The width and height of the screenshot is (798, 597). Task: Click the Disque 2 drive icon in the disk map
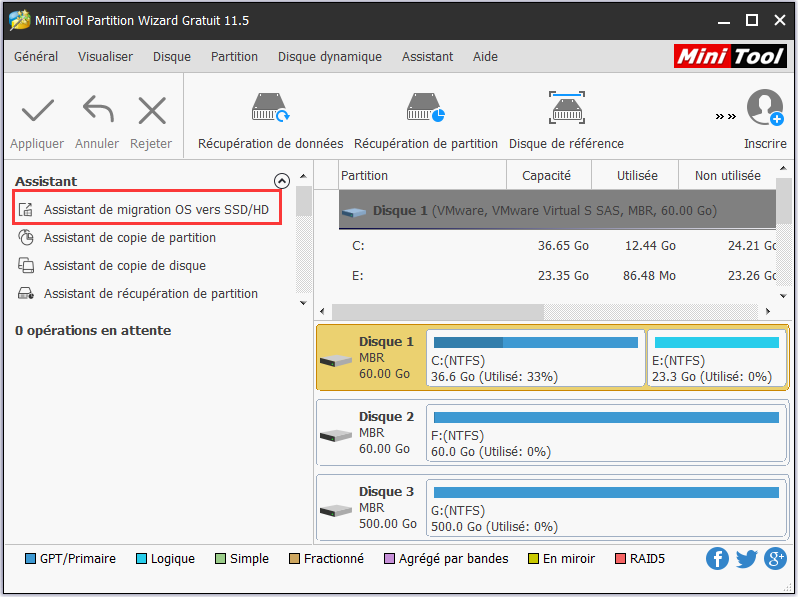click(x=336, y=436)
